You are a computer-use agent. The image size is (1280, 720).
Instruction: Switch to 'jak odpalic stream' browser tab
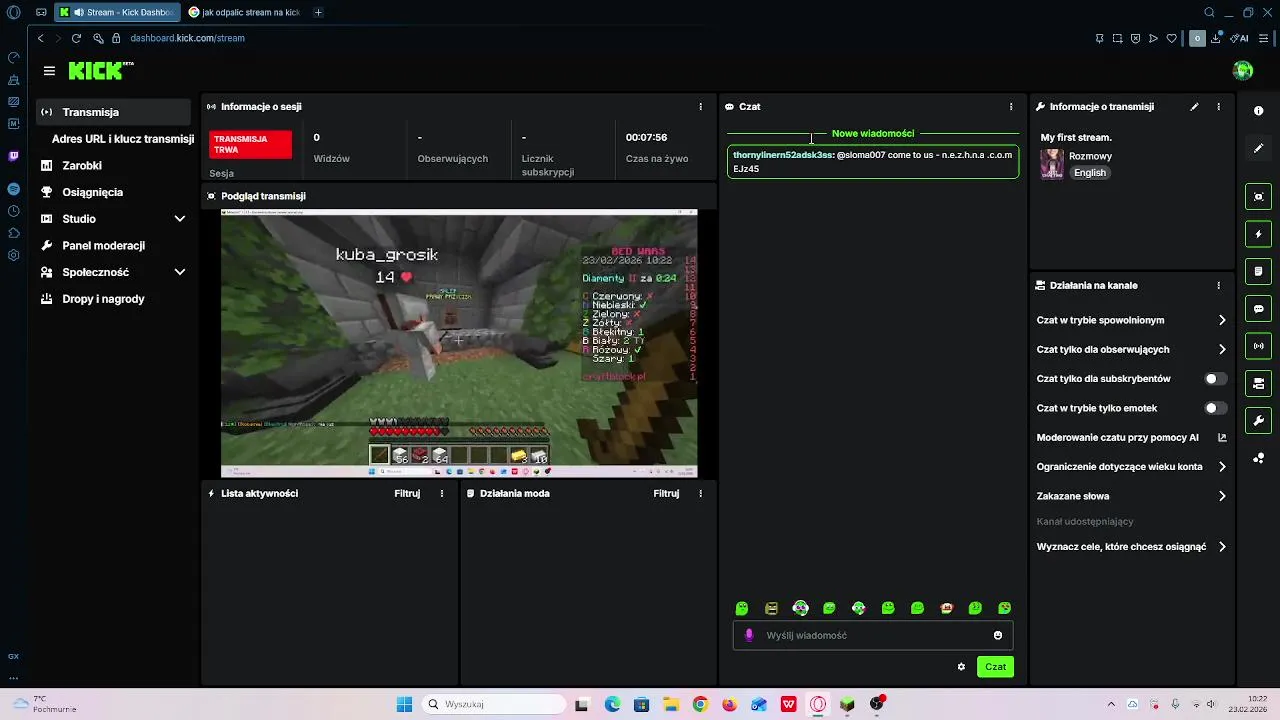(244, 12)
